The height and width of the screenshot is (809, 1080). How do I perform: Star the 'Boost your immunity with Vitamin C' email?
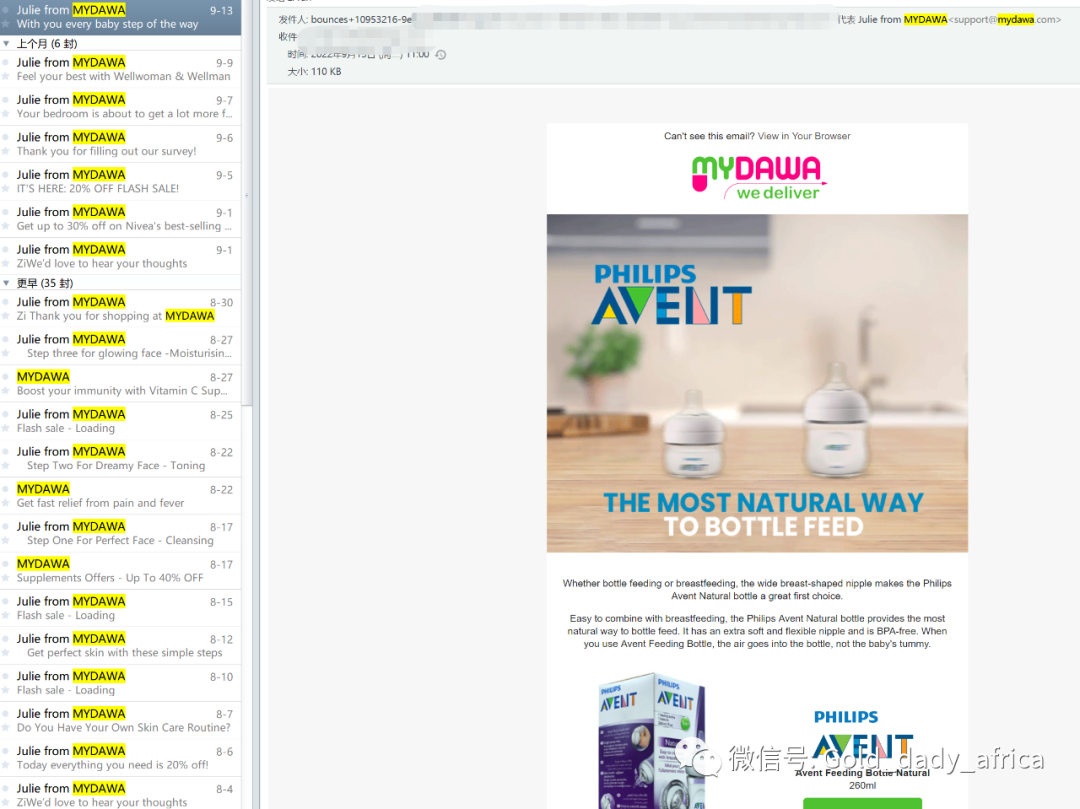(6, 391)
